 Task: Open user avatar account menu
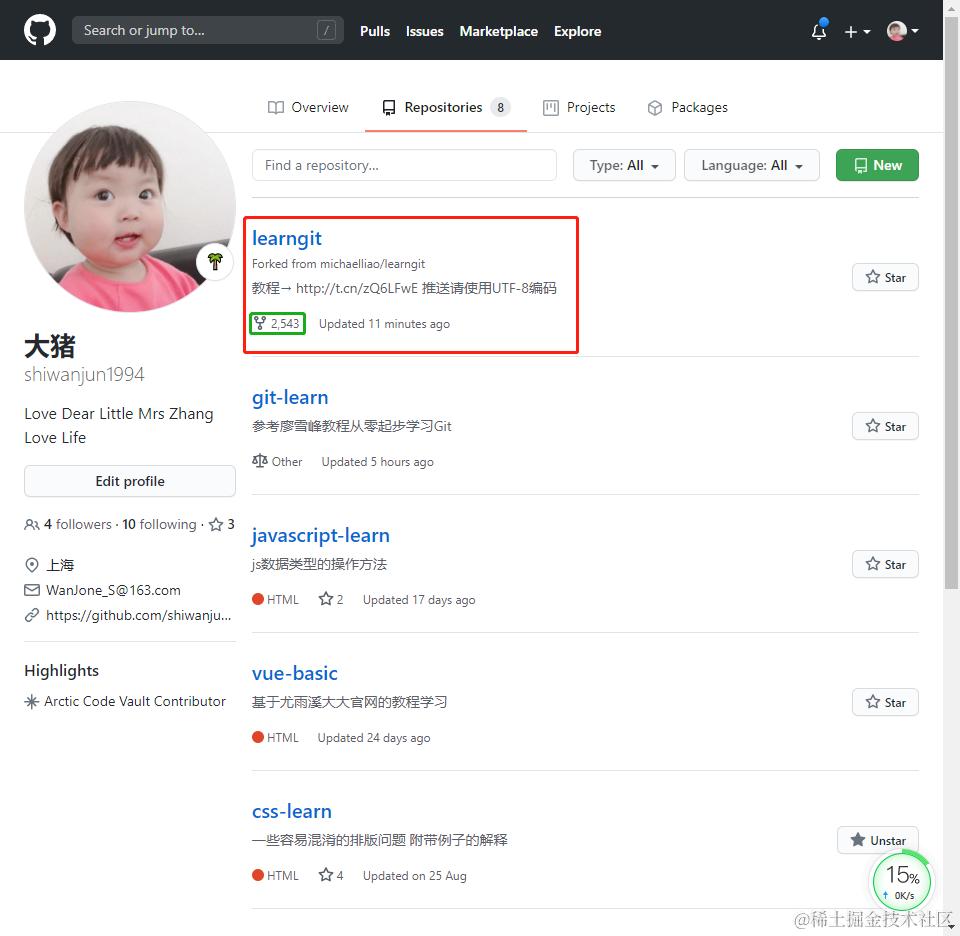click(902, 31)
